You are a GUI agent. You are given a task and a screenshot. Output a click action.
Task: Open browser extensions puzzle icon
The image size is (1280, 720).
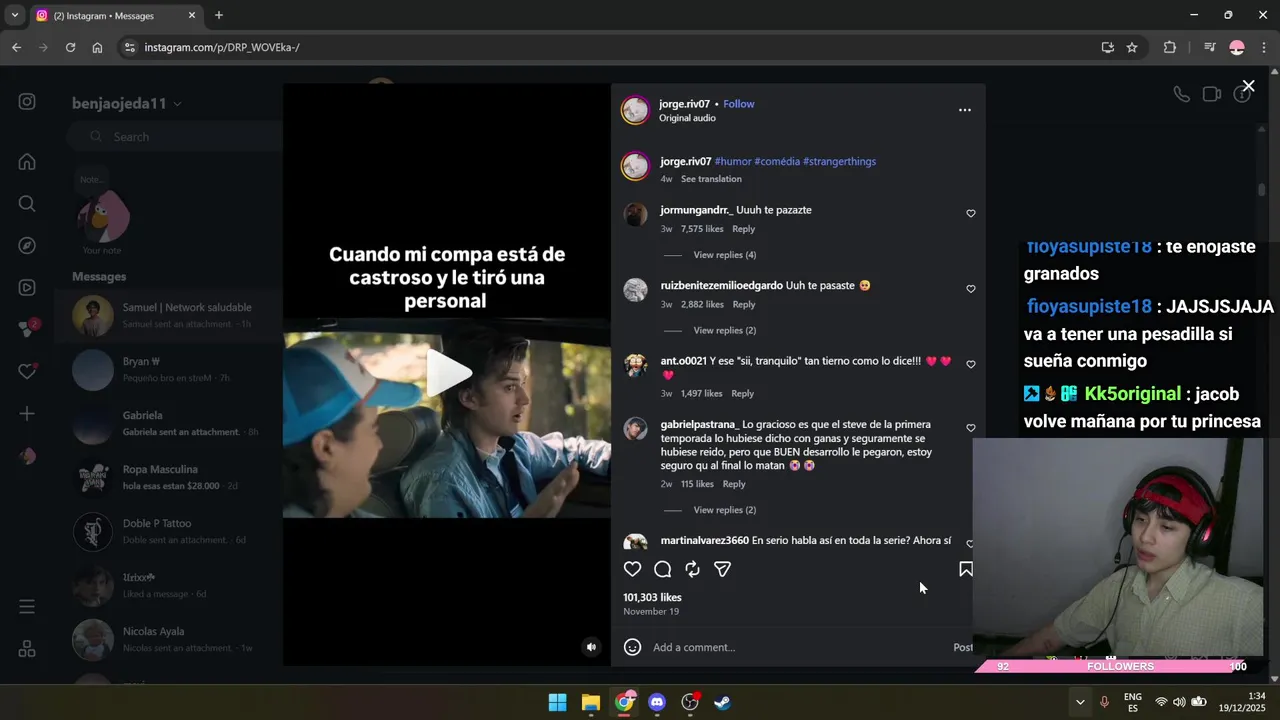pyautogui.click(x=1170, y=47)
